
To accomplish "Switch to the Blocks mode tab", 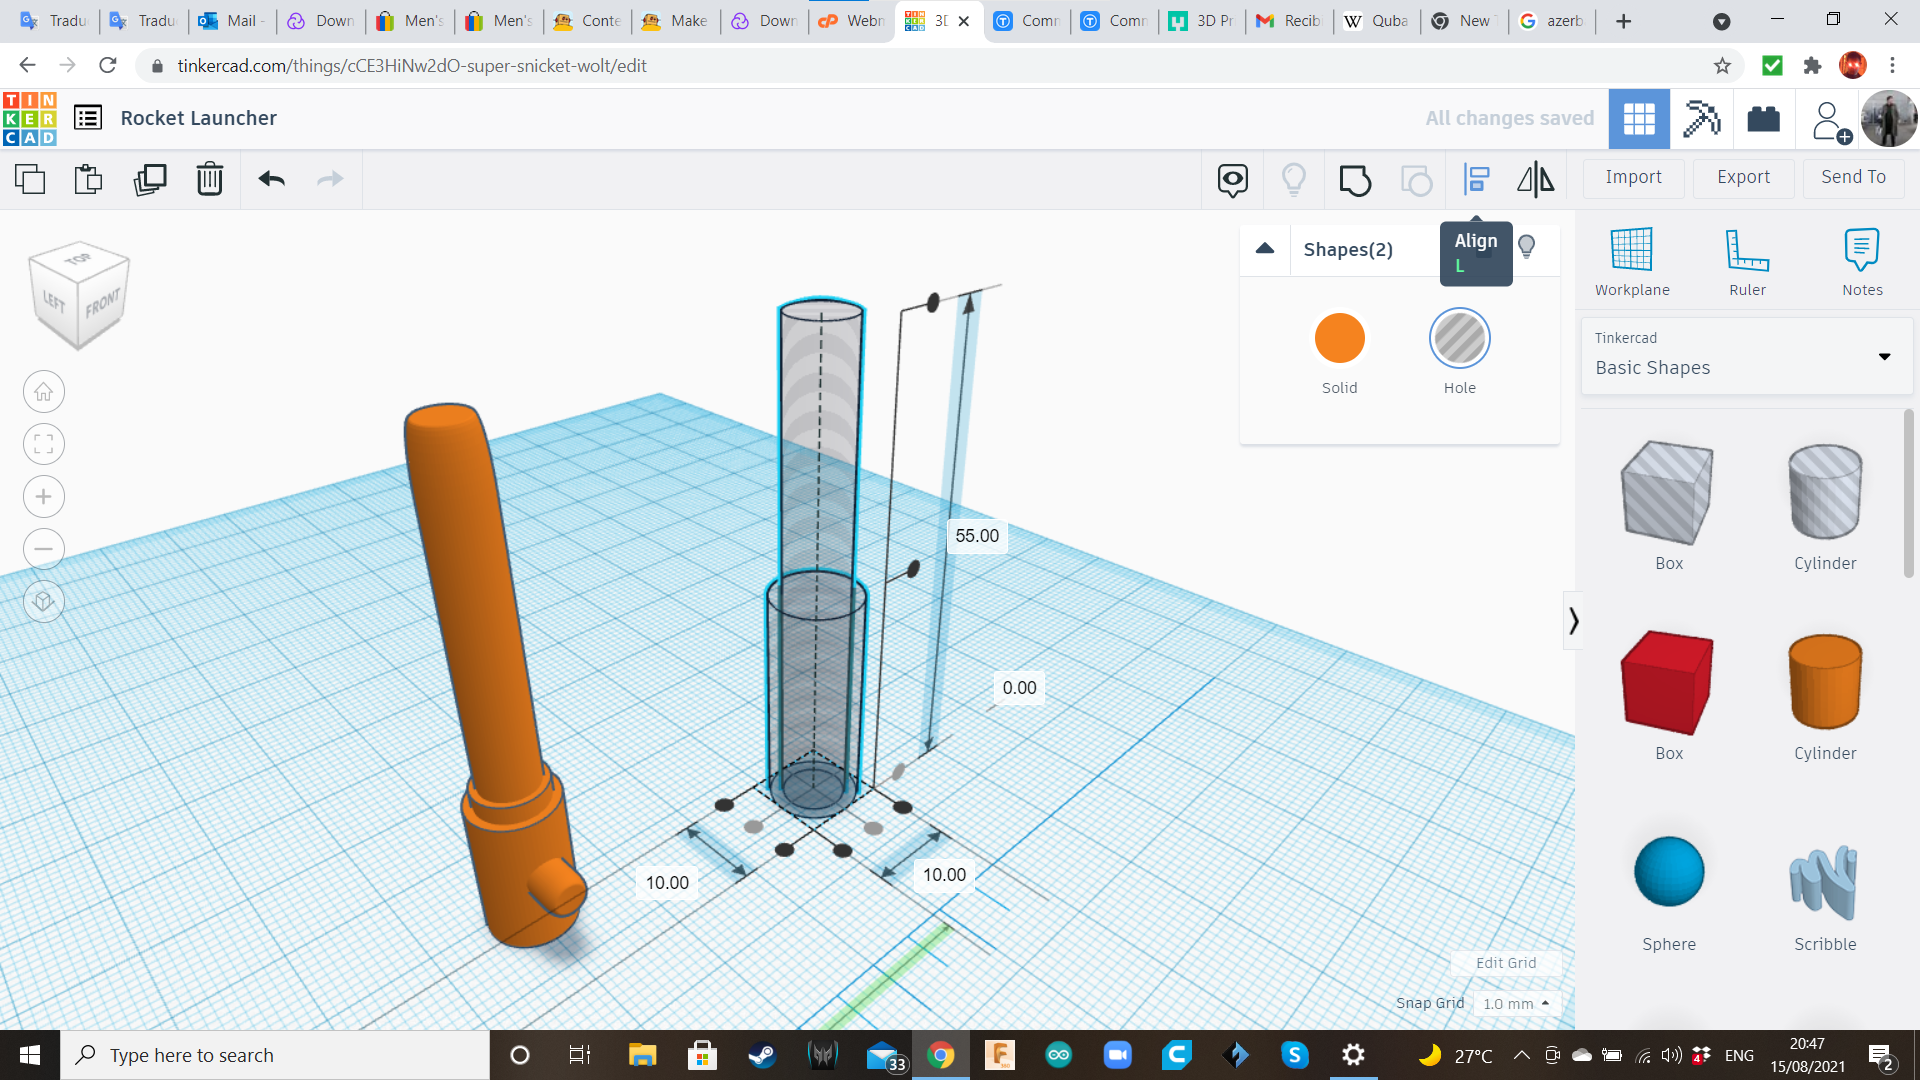I will [1701, 119].
